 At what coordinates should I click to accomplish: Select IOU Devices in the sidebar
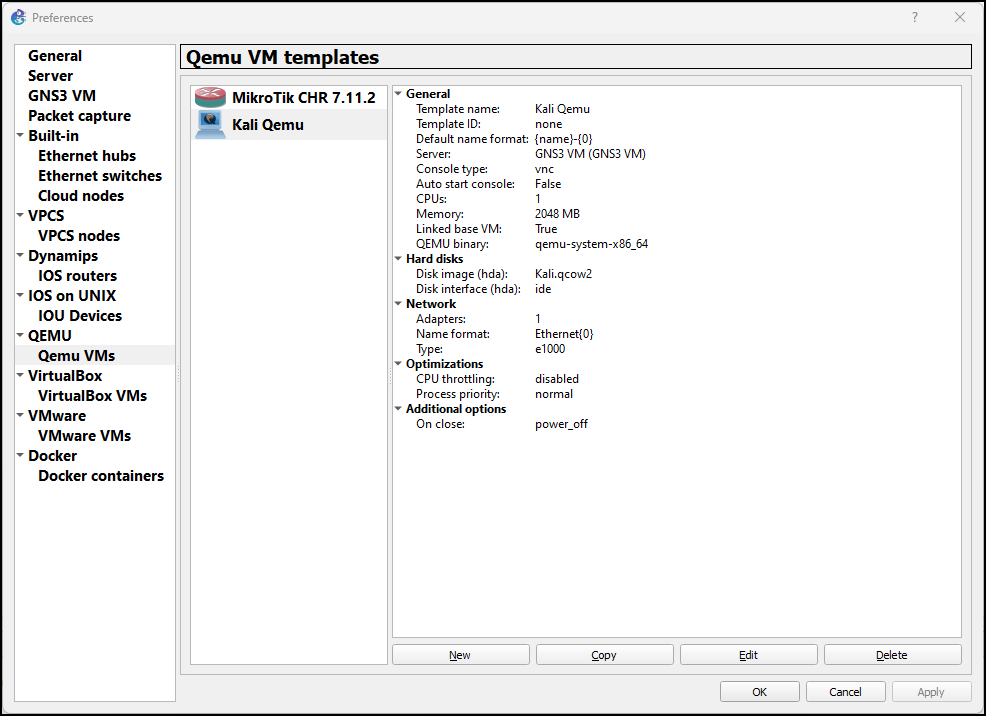coord(80,316)
